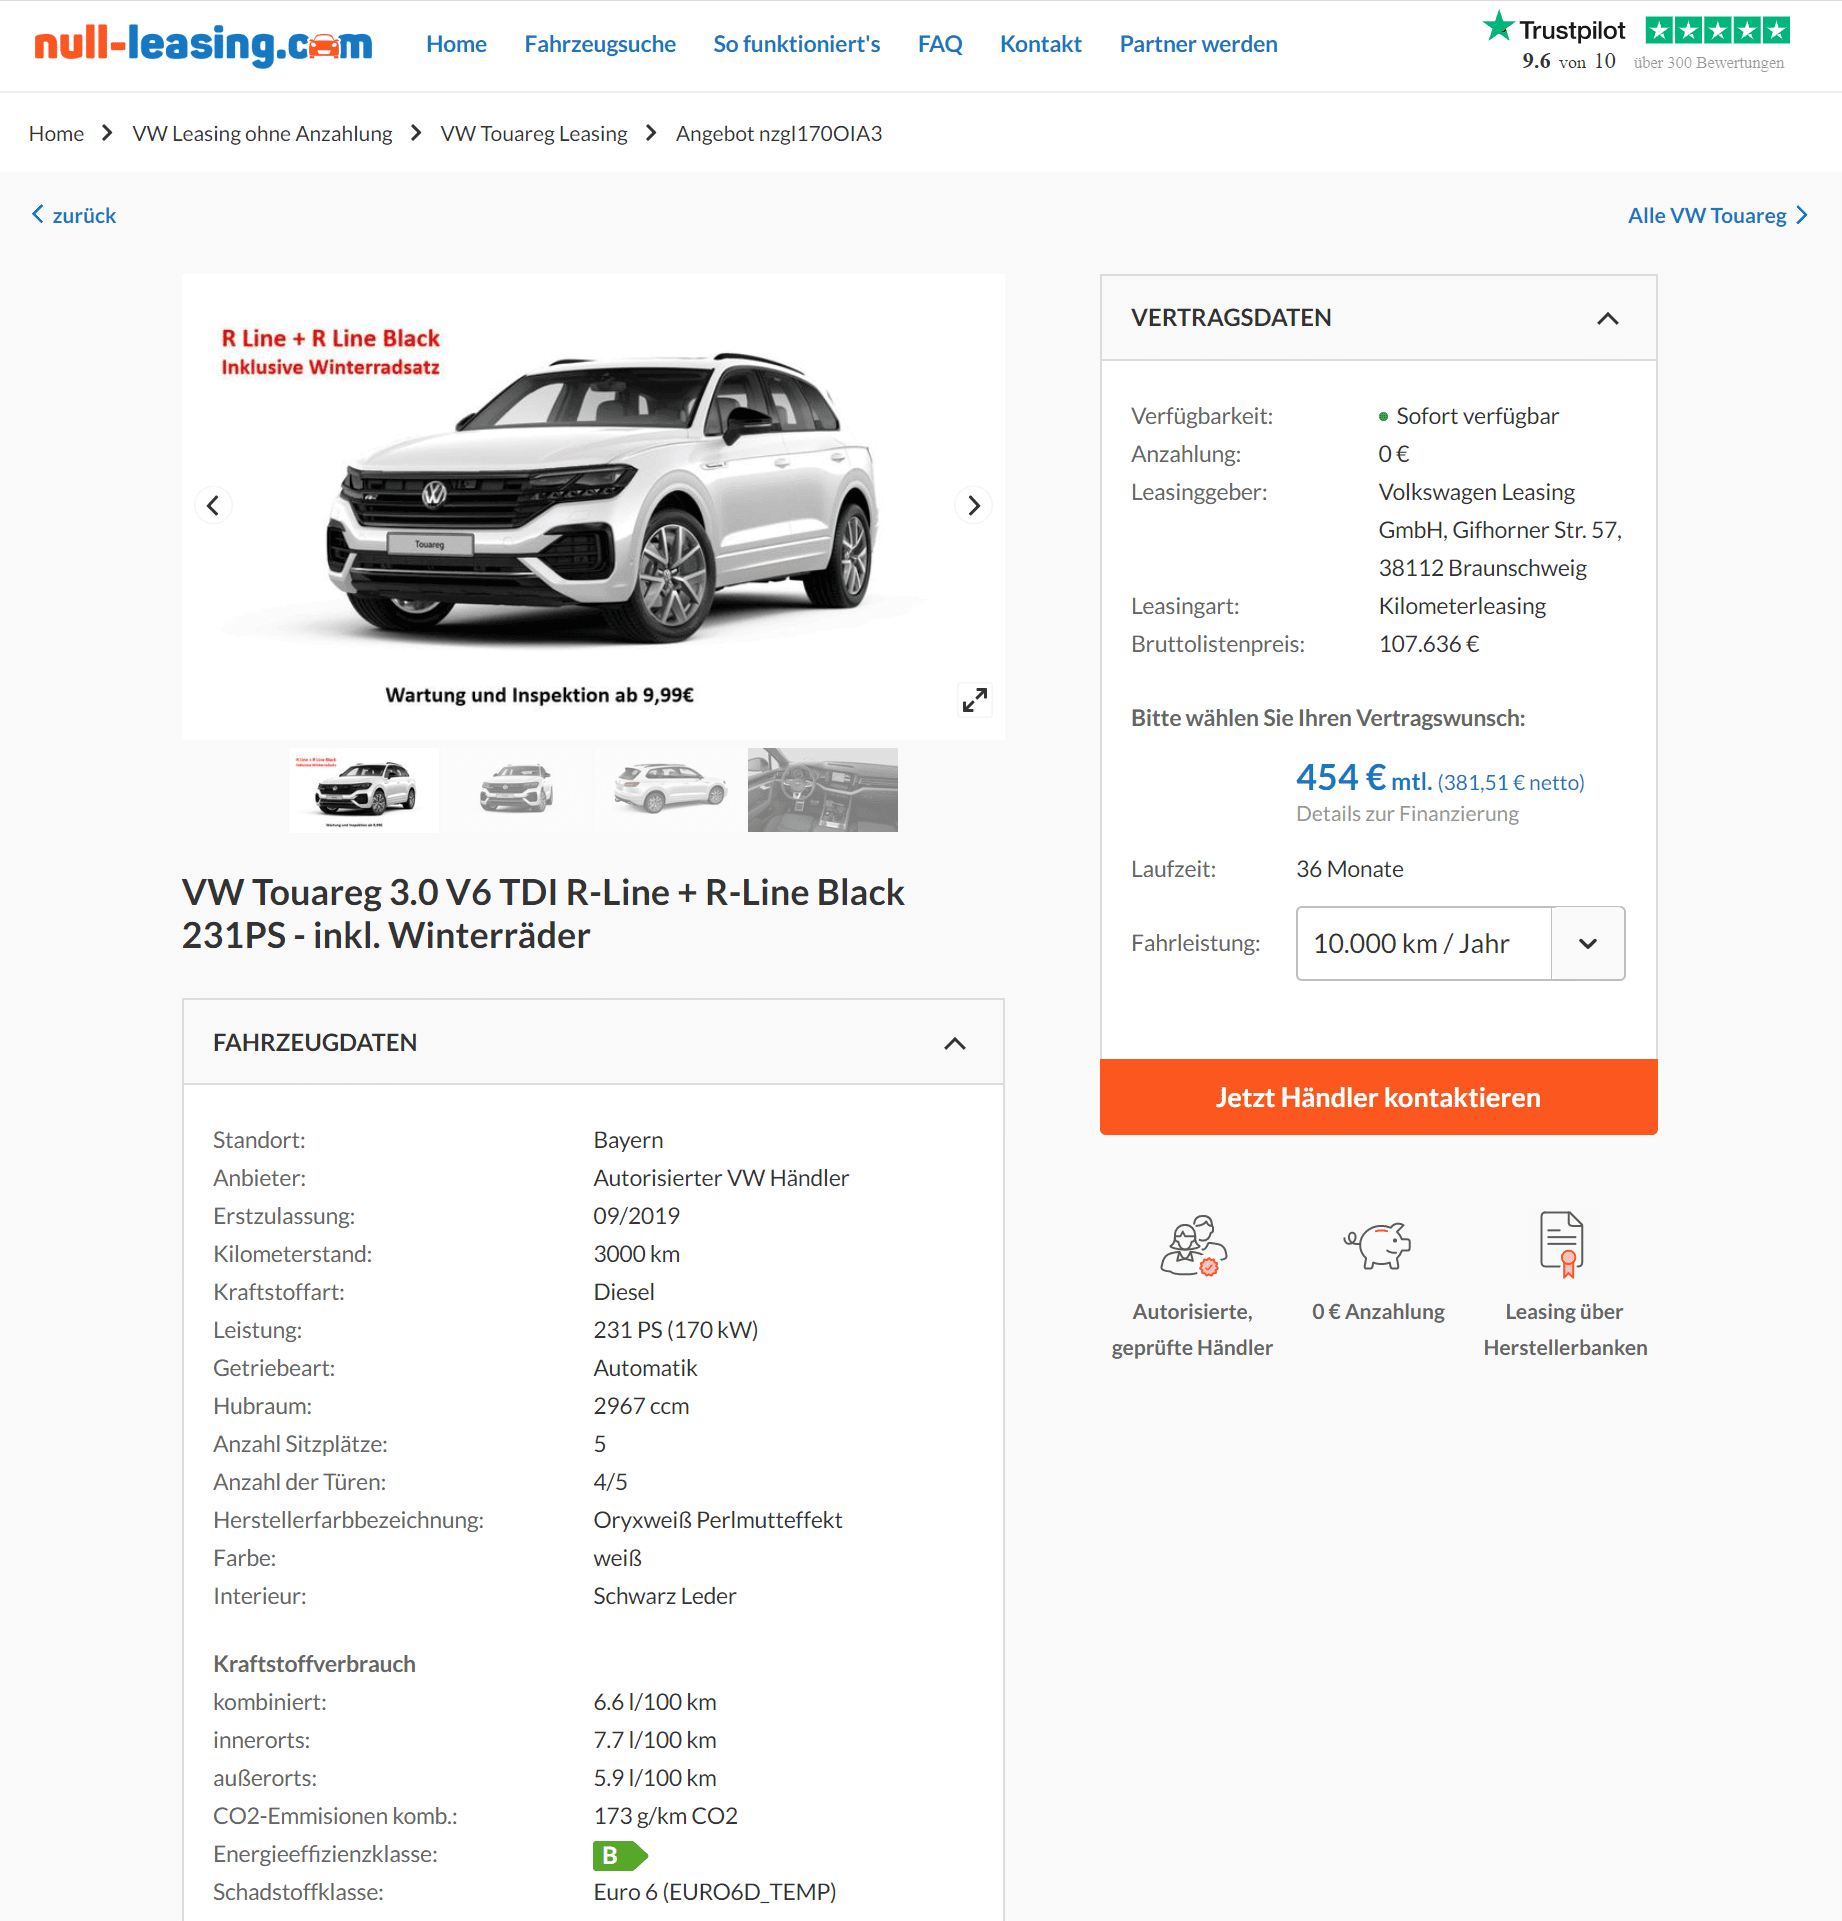Open Details zur Finanzierung link
Viewport: 1842px width, 1921px height.
(1407, 814)
